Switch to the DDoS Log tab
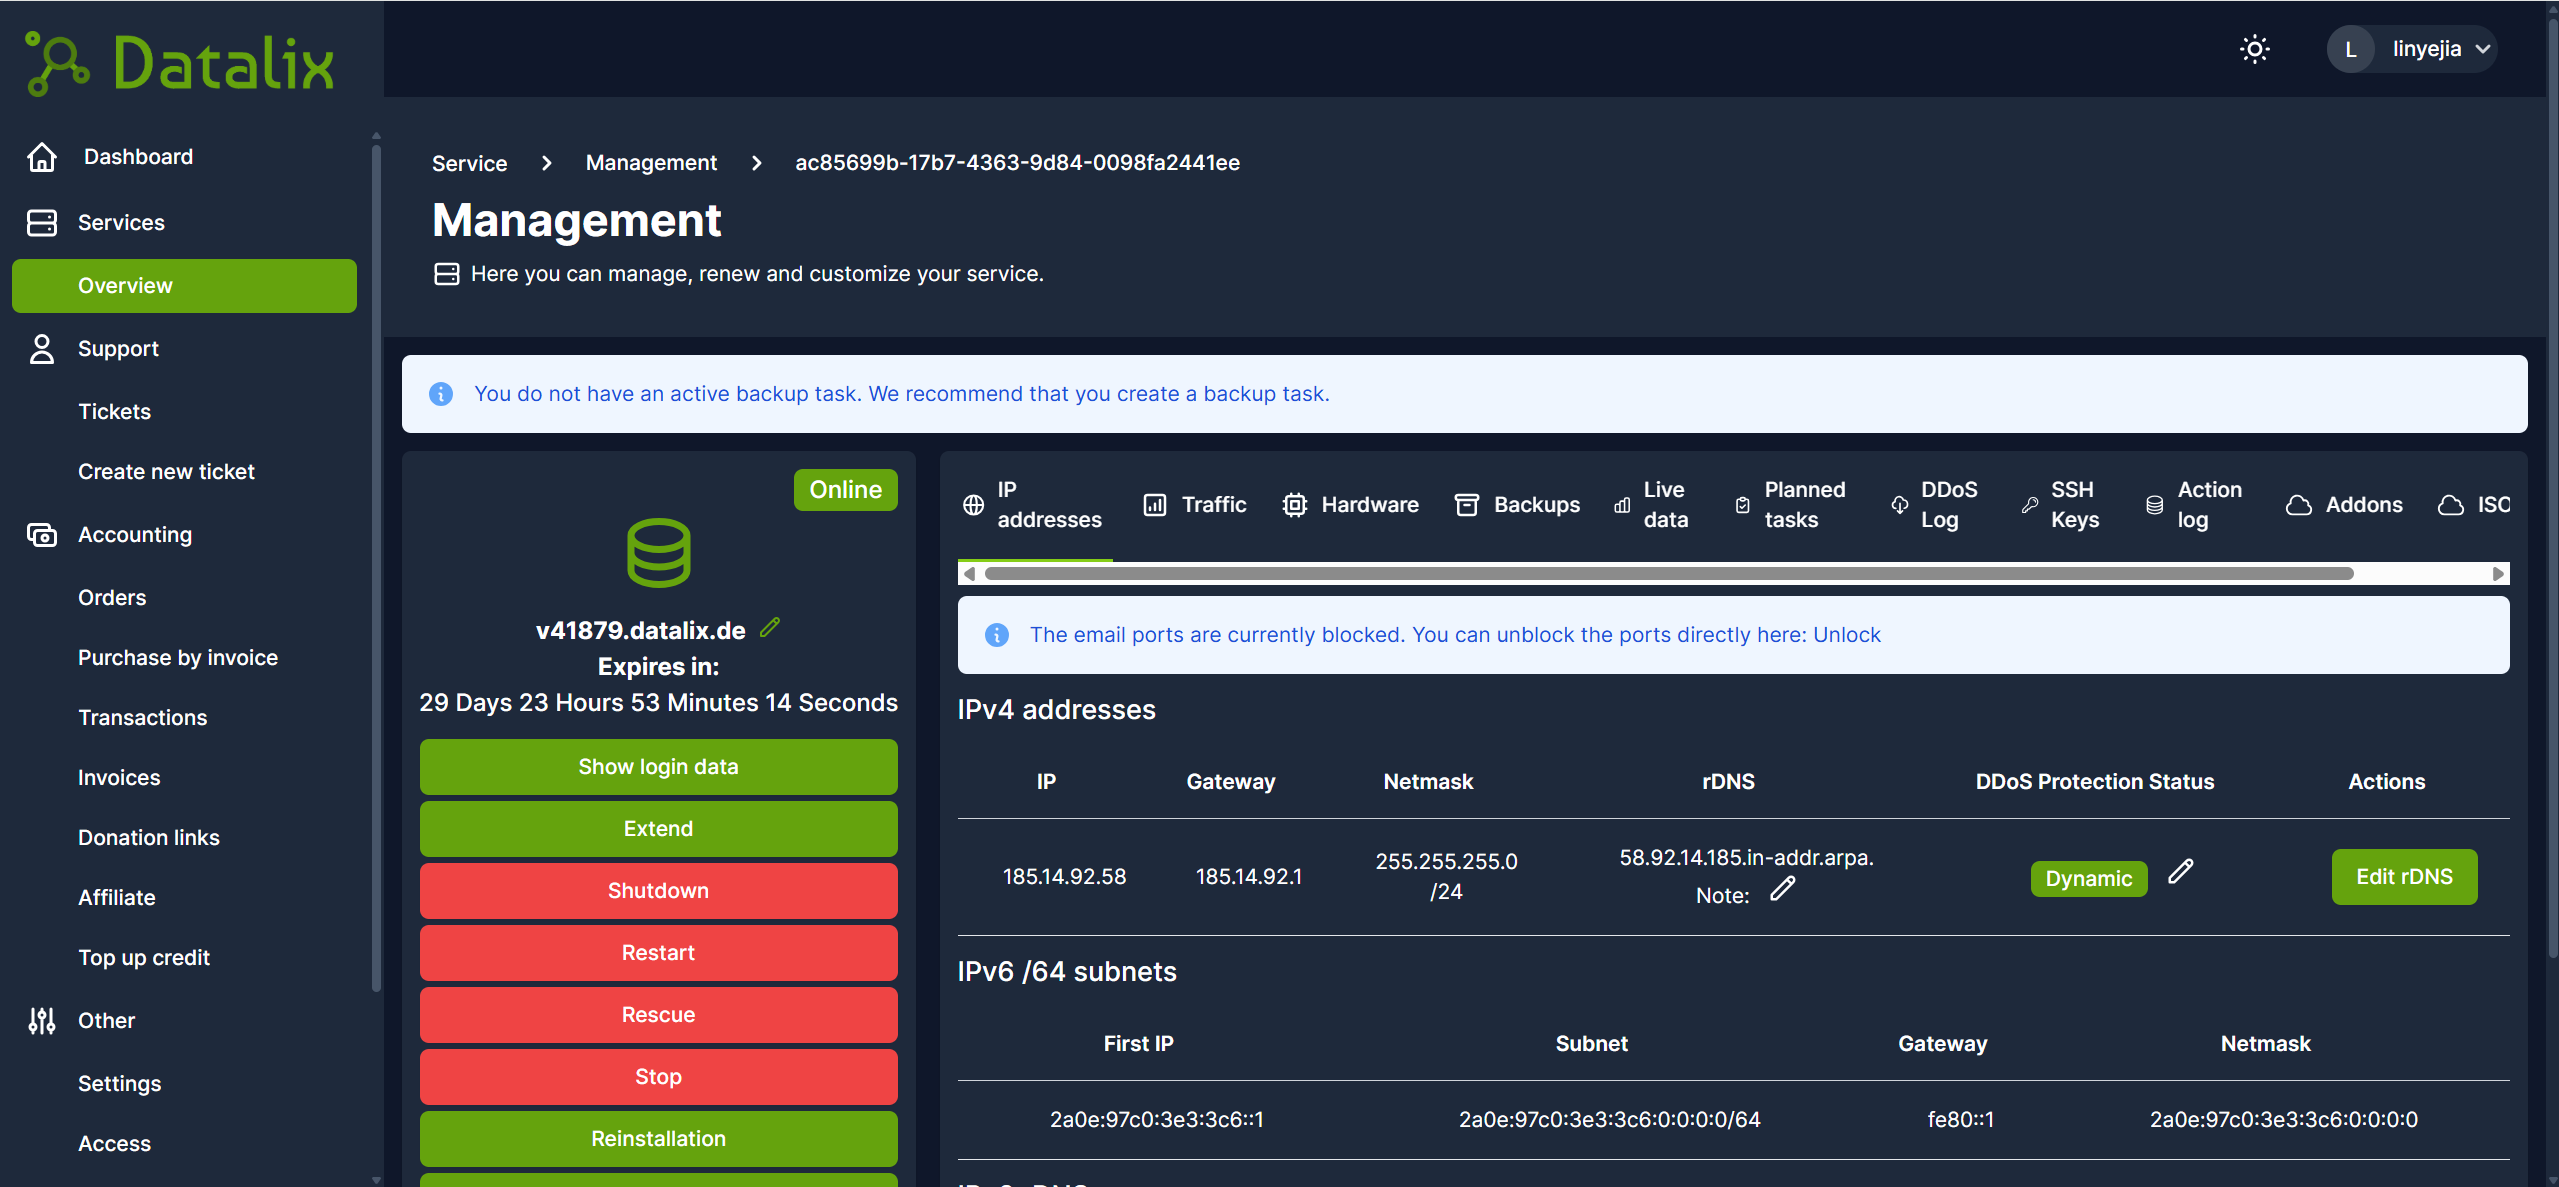 (1934, 505)
